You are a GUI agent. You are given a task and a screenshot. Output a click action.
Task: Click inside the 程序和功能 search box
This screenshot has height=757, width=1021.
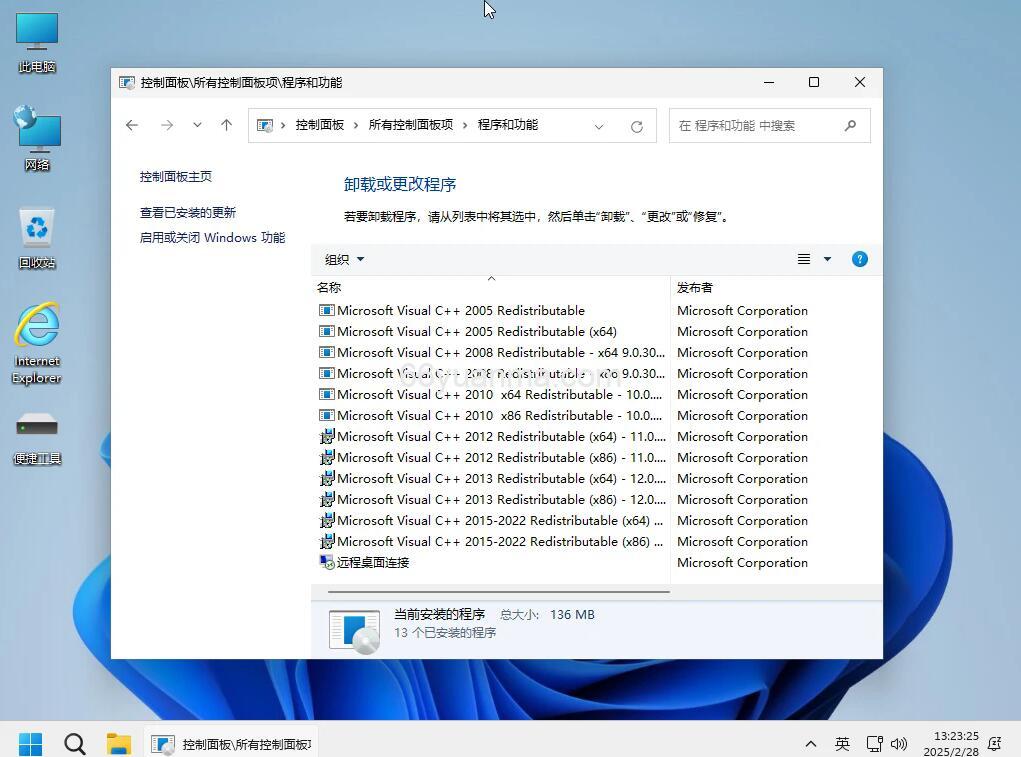point(760,125)
